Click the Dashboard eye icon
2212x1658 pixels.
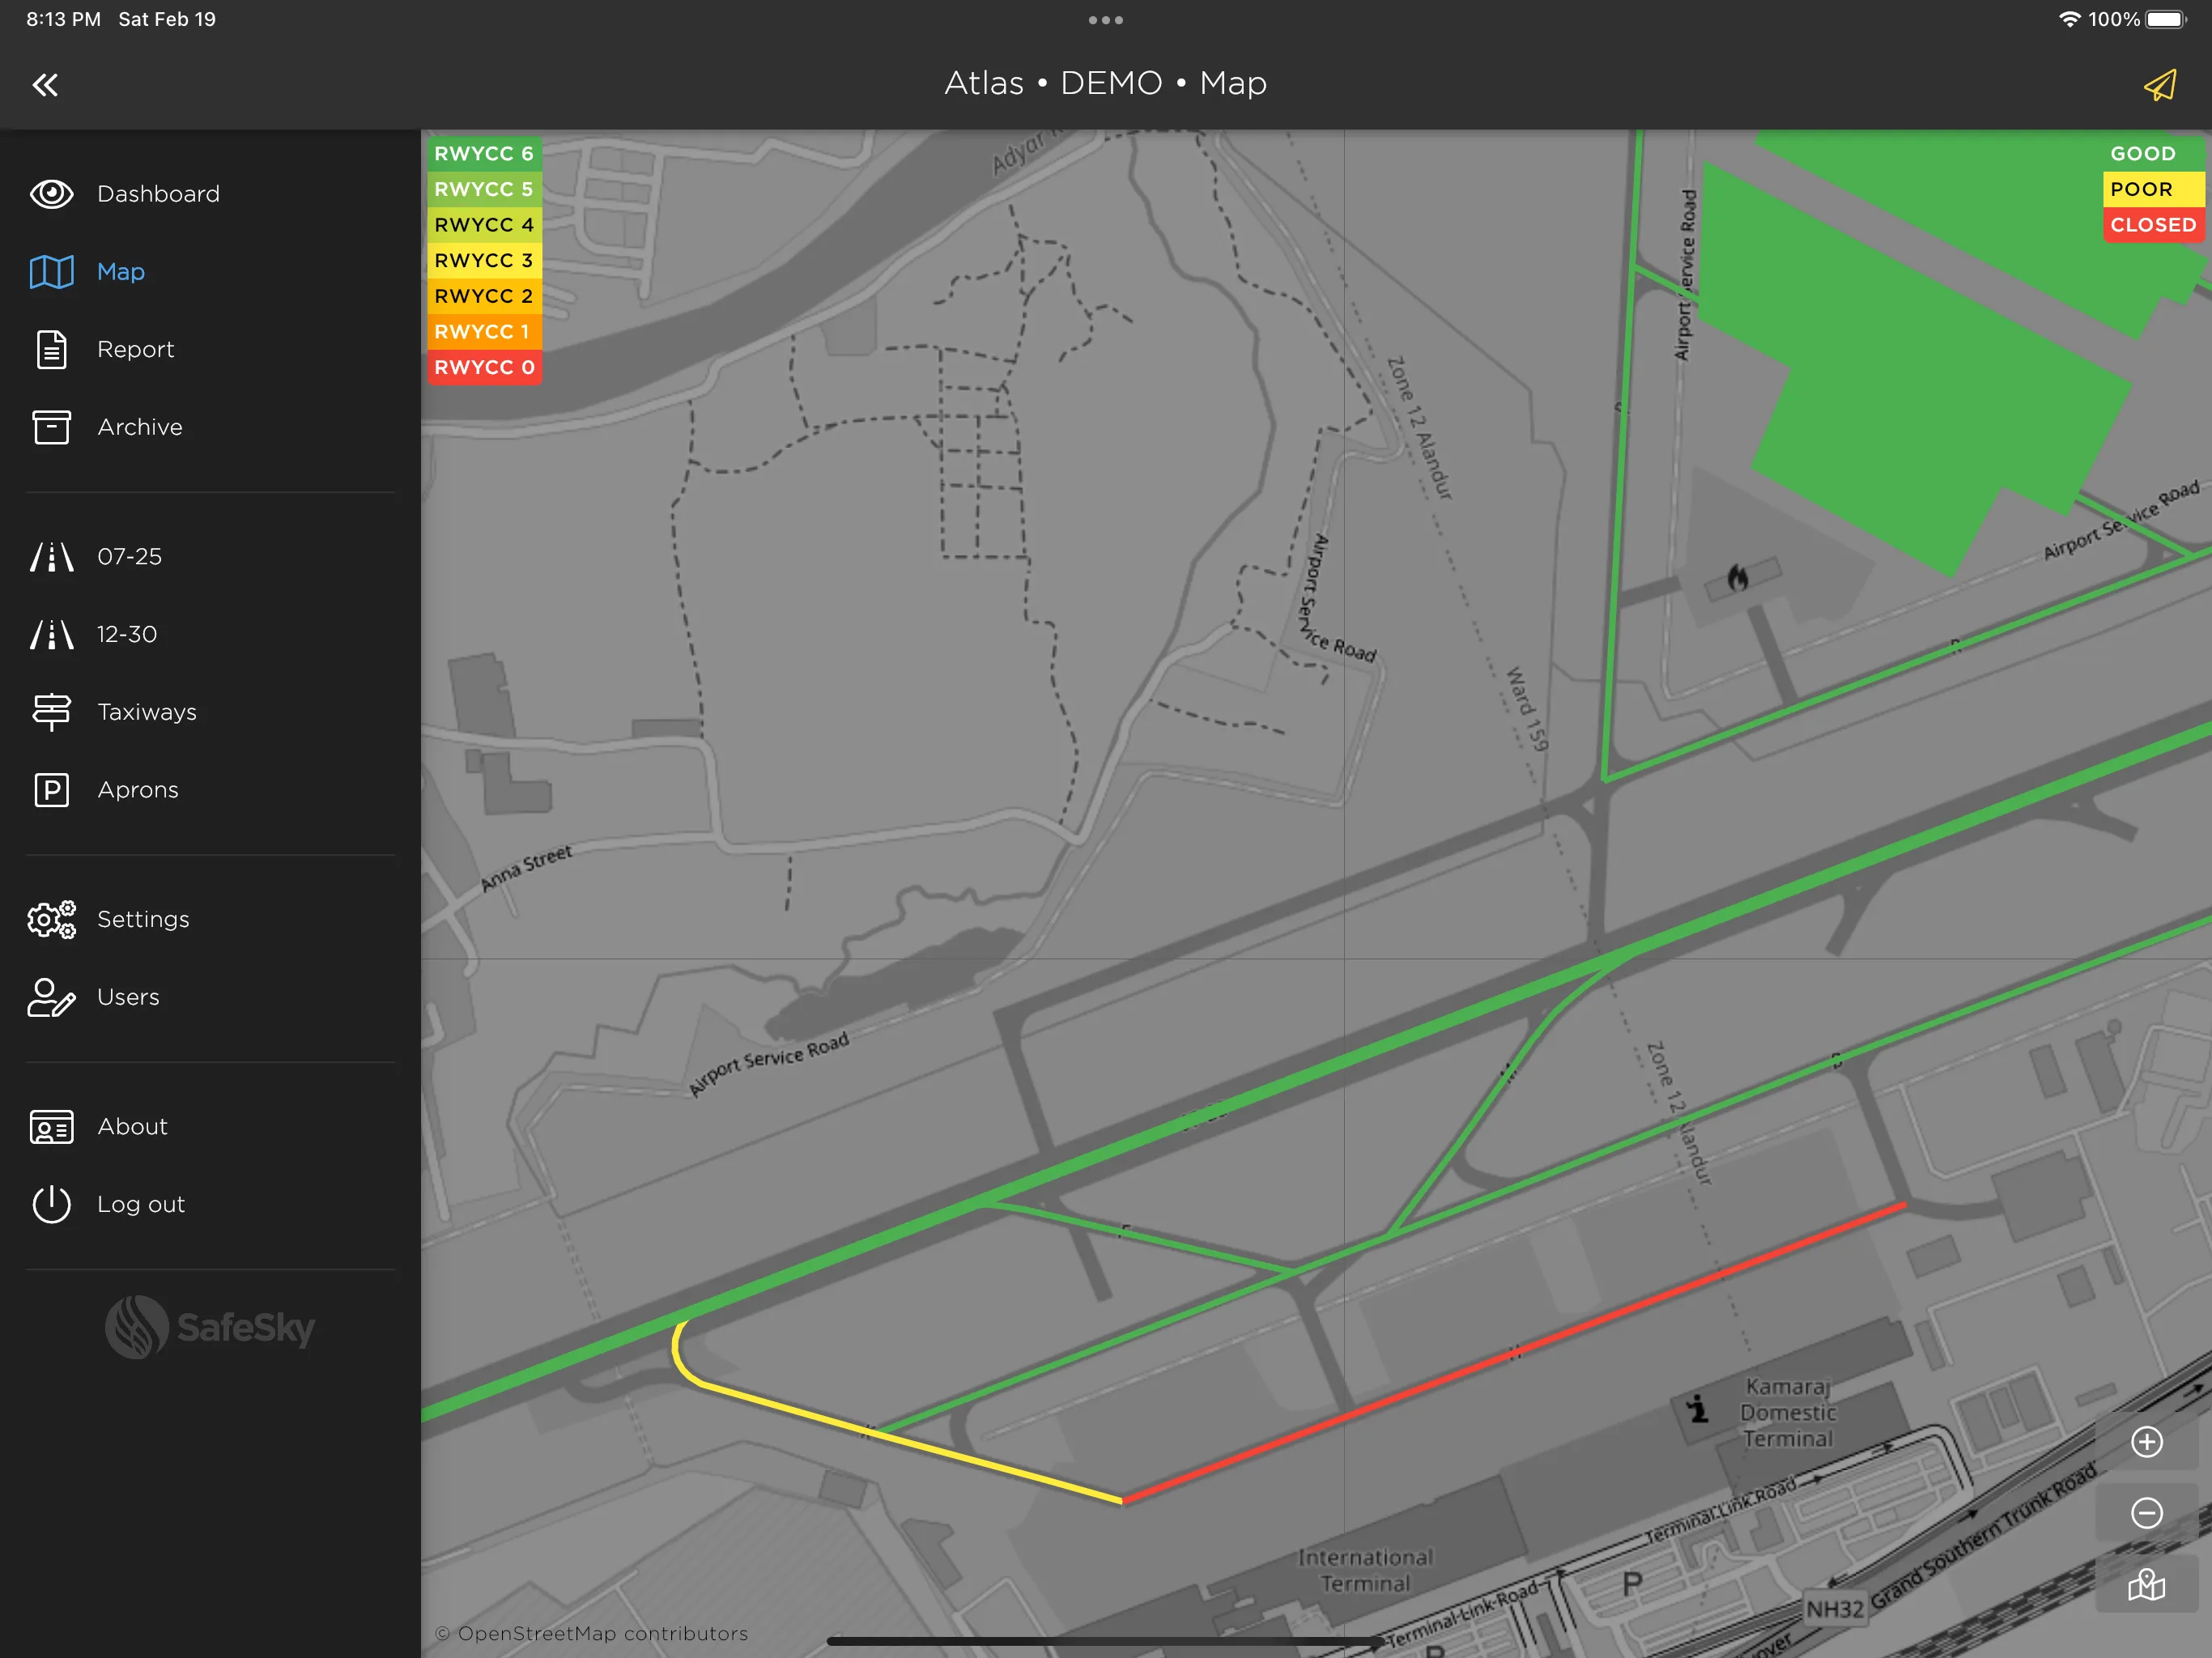coord(50,193)
